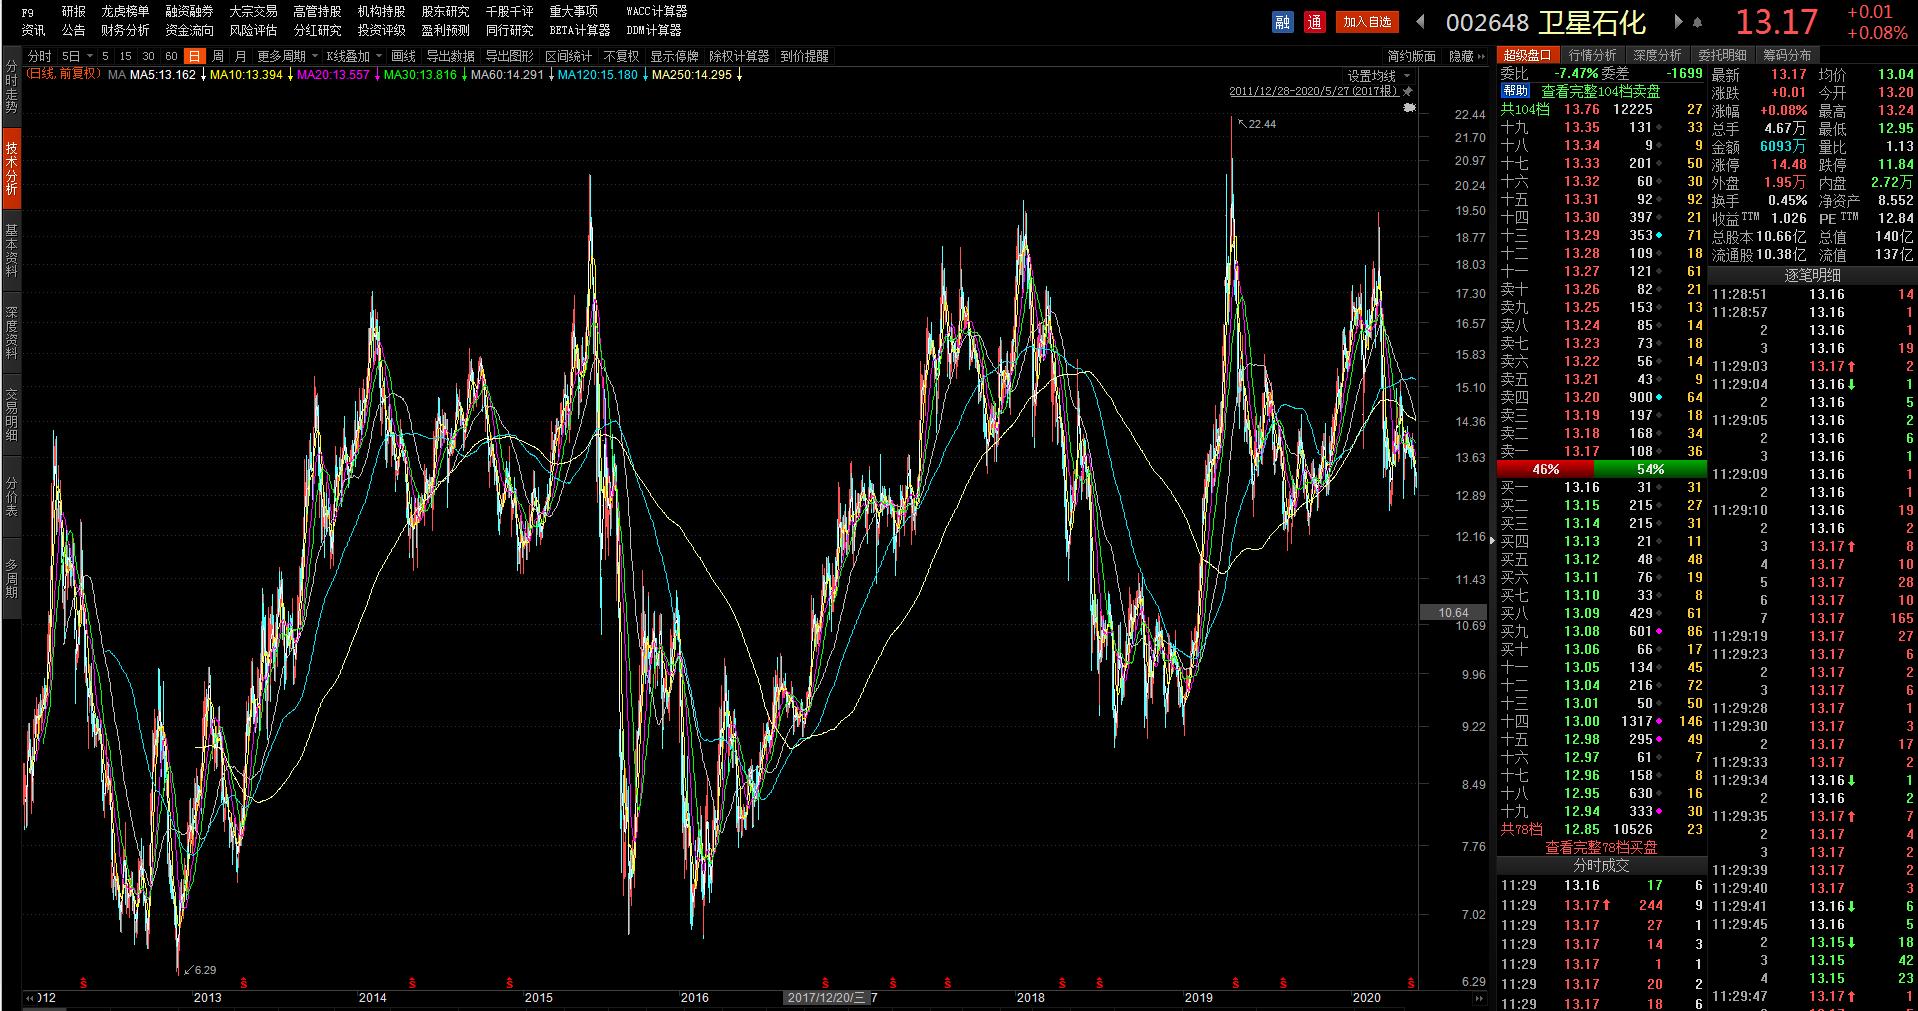
Task: Switch to the 委托明细 tab
Action: (1722, 55)
